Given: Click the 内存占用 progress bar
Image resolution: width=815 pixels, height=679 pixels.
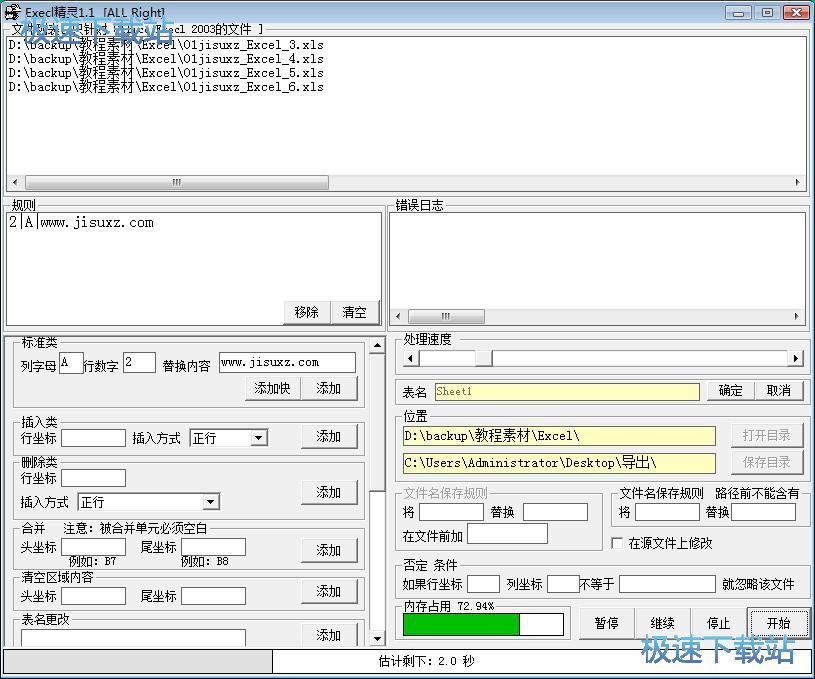Looking at the screenshot, I should click(483, 624).
